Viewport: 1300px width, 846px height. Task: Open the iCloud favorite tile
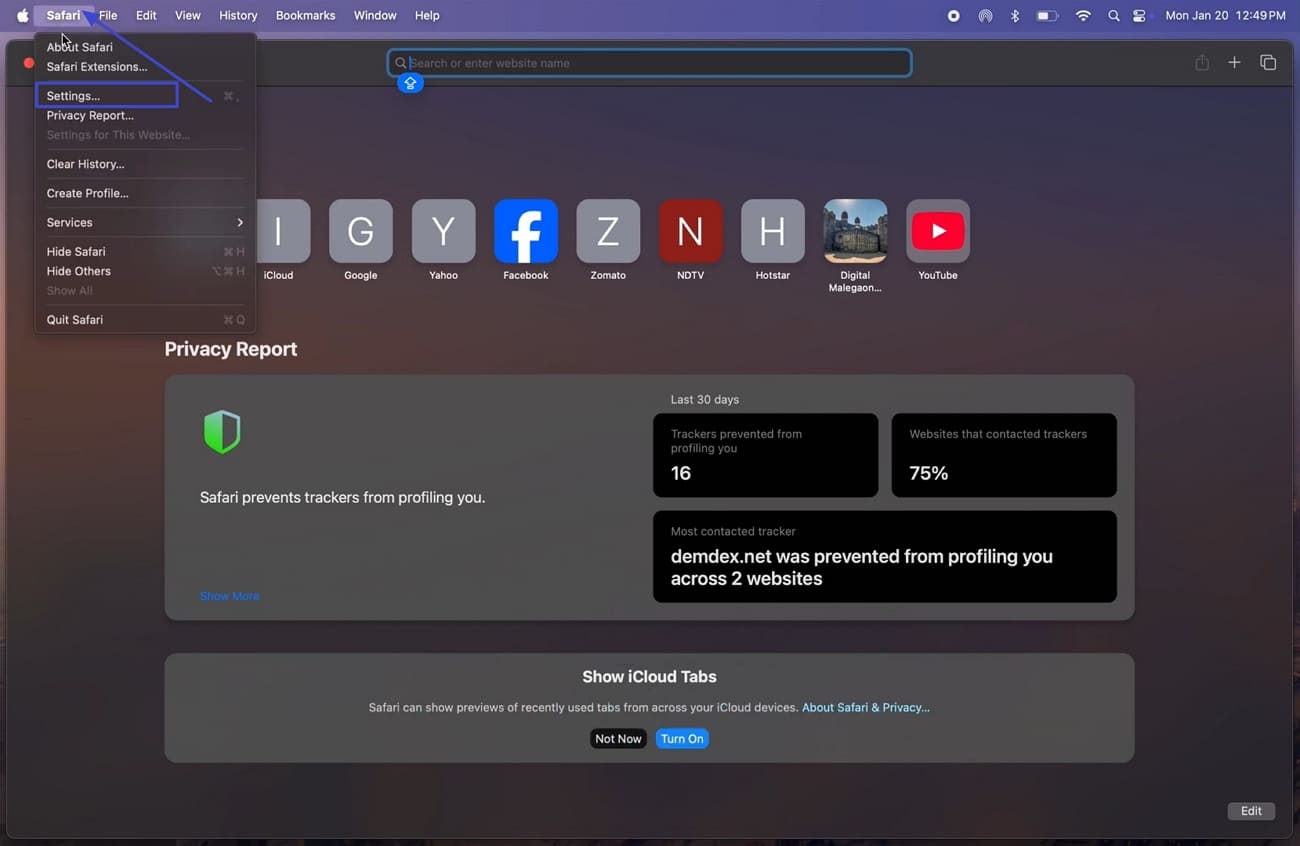(278, 231)
